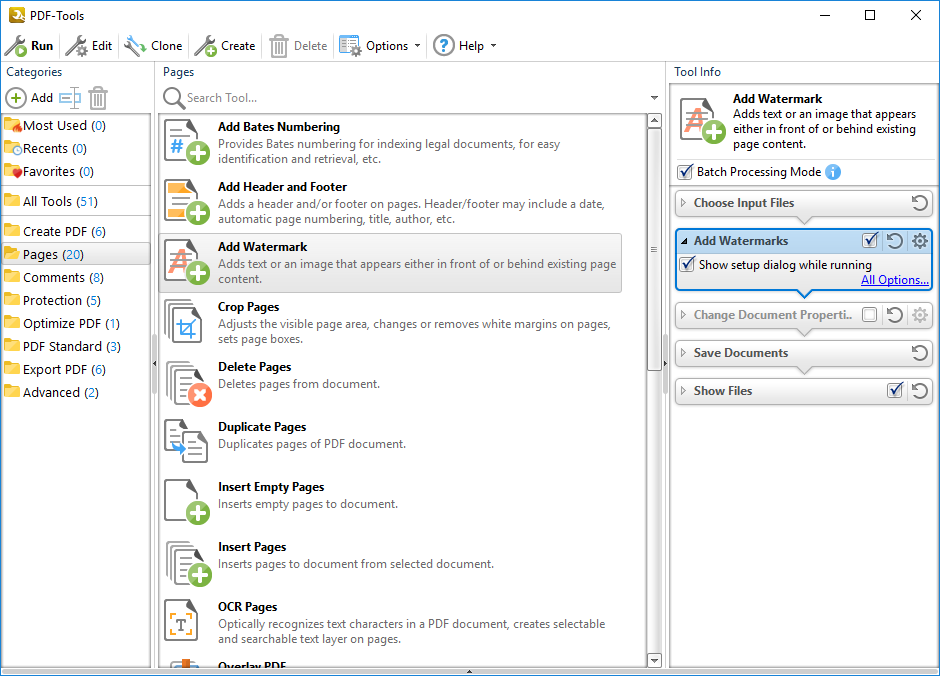This screenshot has width=940, height=676.
Task: Open the All Options link
Action: coord(895,280)
